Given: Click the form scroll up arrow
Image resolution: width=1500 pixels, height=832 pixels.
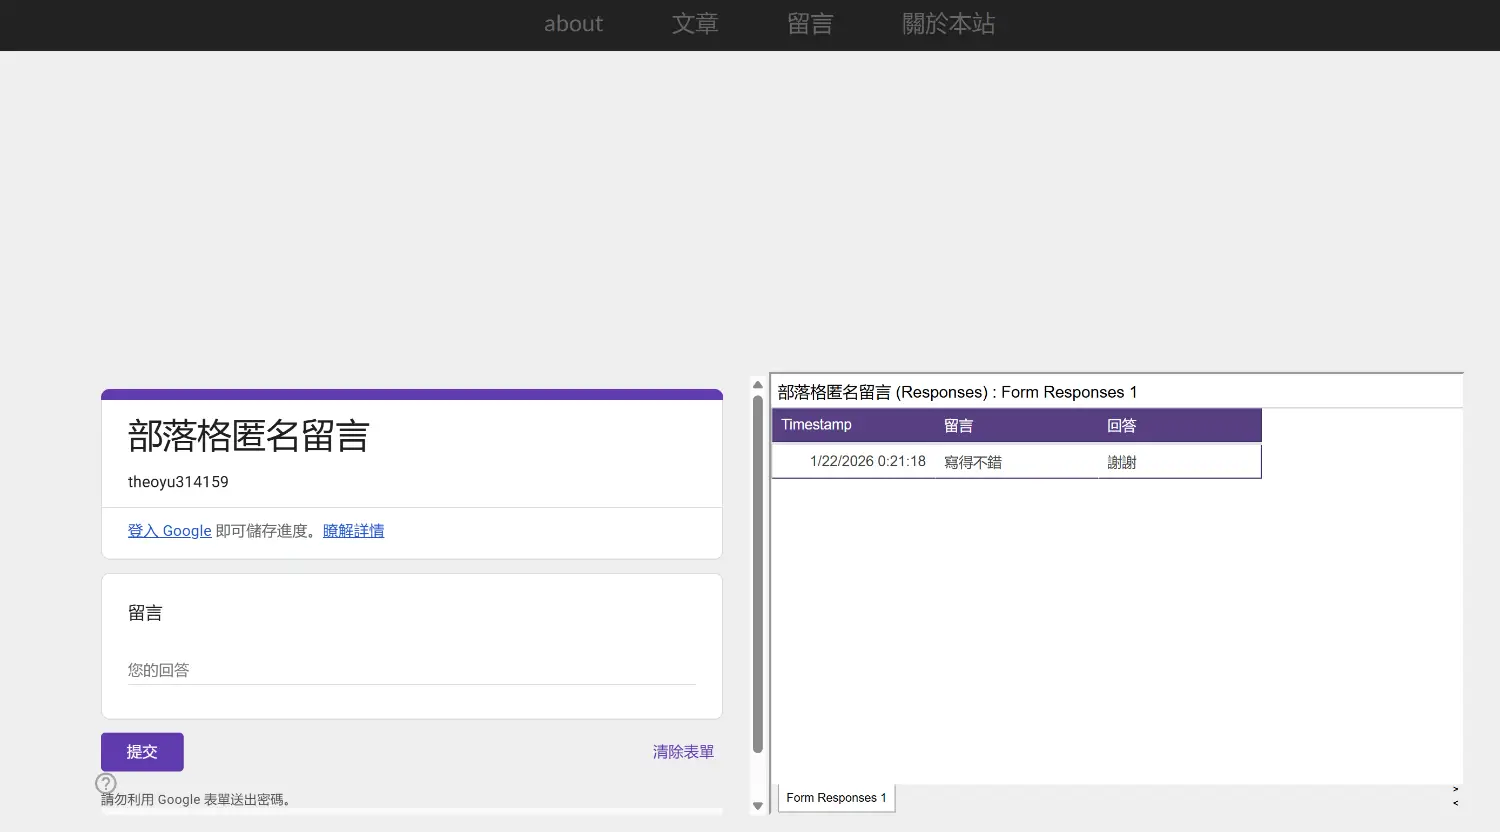Looking at the screenshot, I should (757, 385).
